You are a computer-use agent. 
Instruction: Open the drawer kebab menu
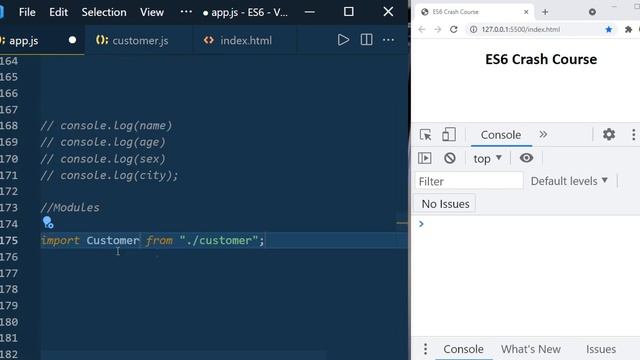tap(425, 349)
